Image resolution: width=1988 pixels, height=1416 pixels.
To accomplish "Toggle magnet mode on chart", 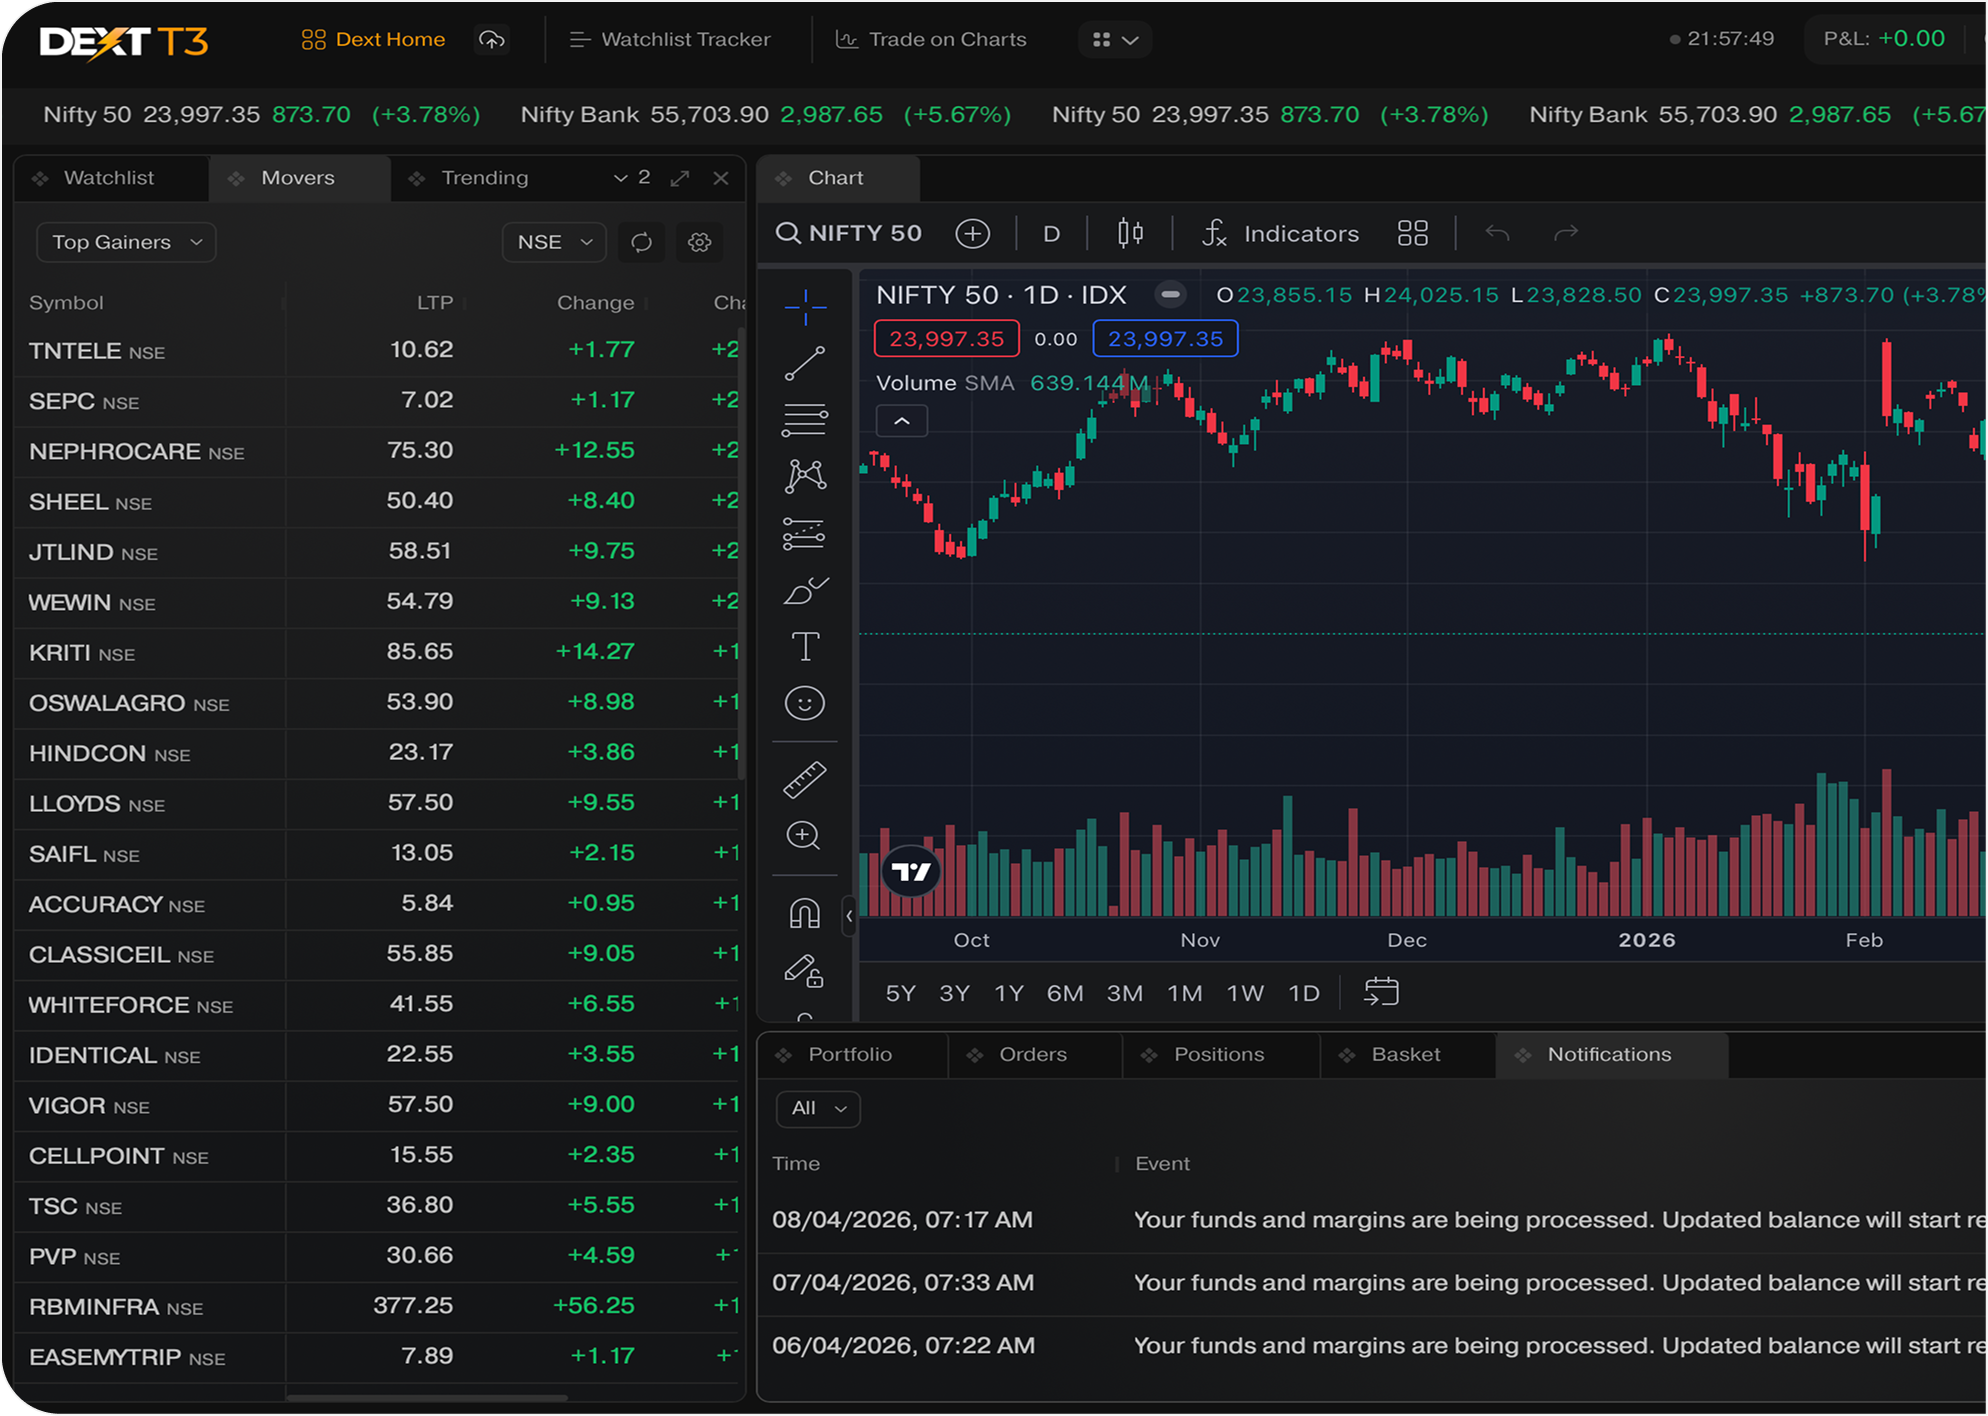I will tap(805, 913).
